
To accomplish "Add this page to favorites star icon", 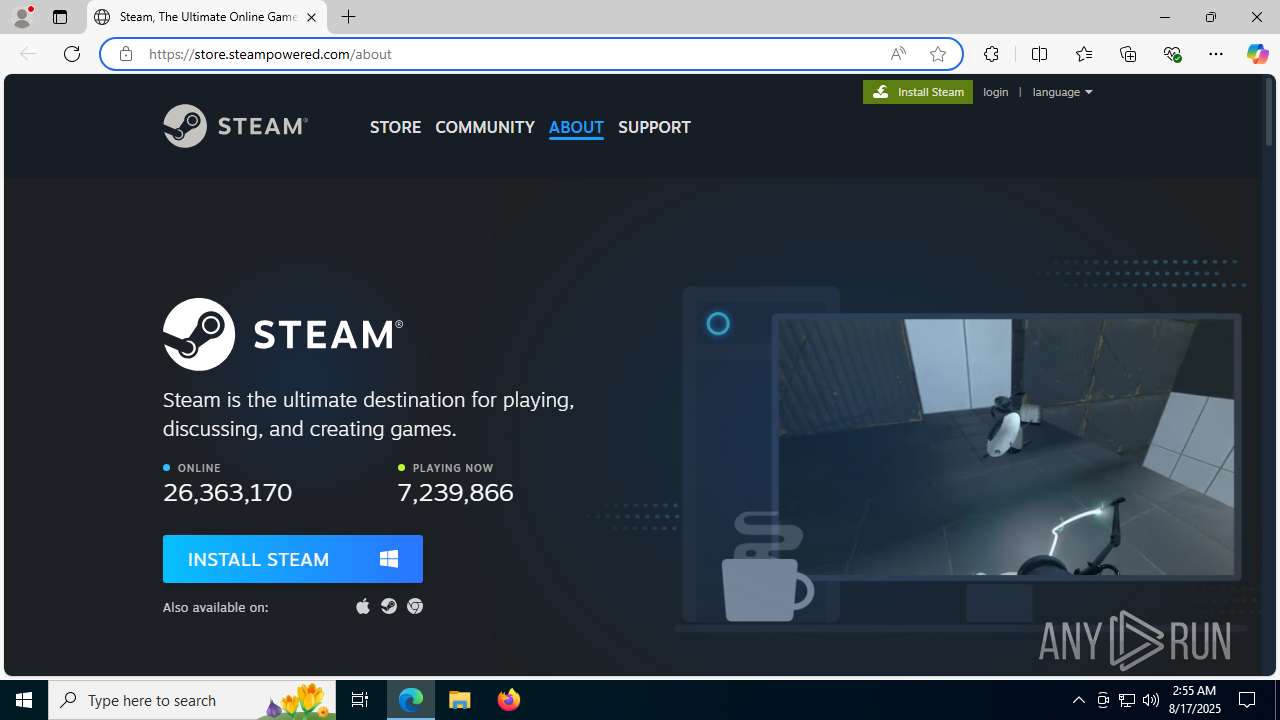I will [938, 54].
